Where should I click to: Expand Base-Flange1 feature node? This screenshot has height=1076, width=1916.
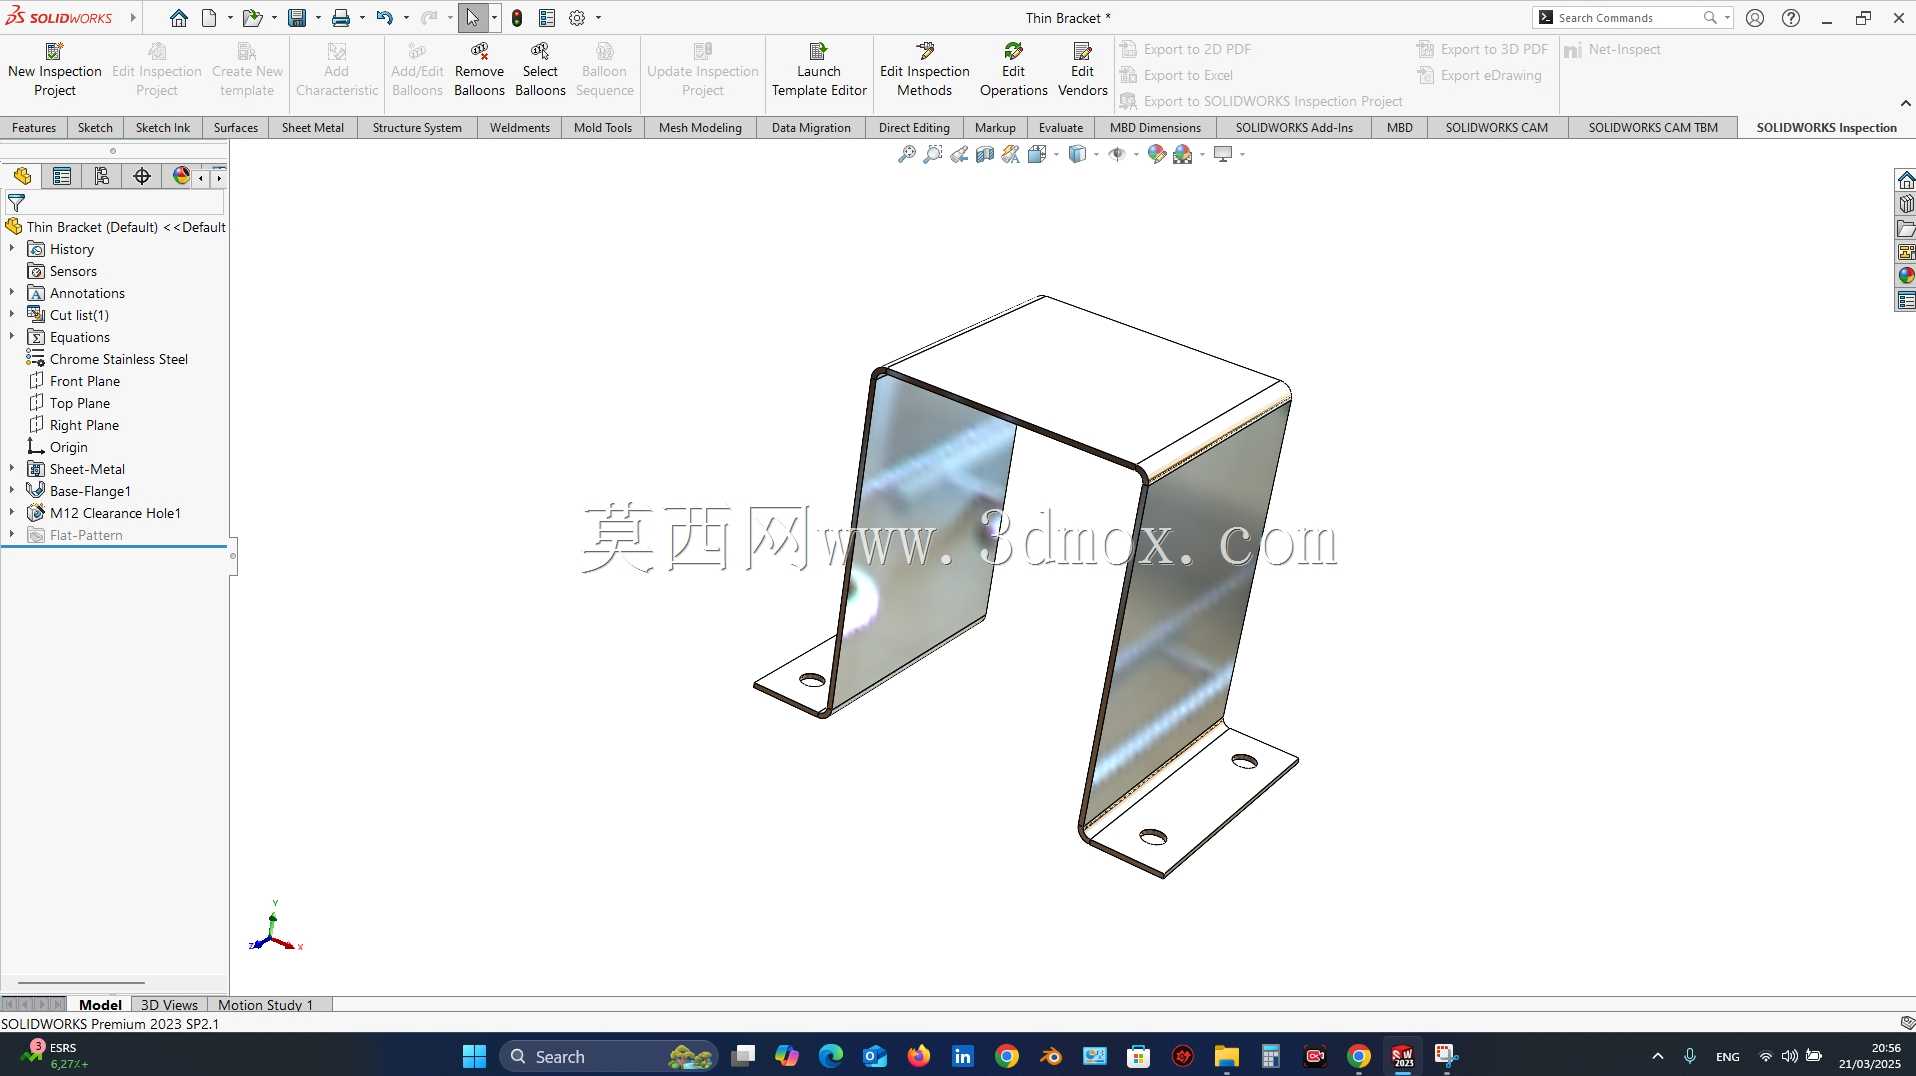[x=12, y=490]
